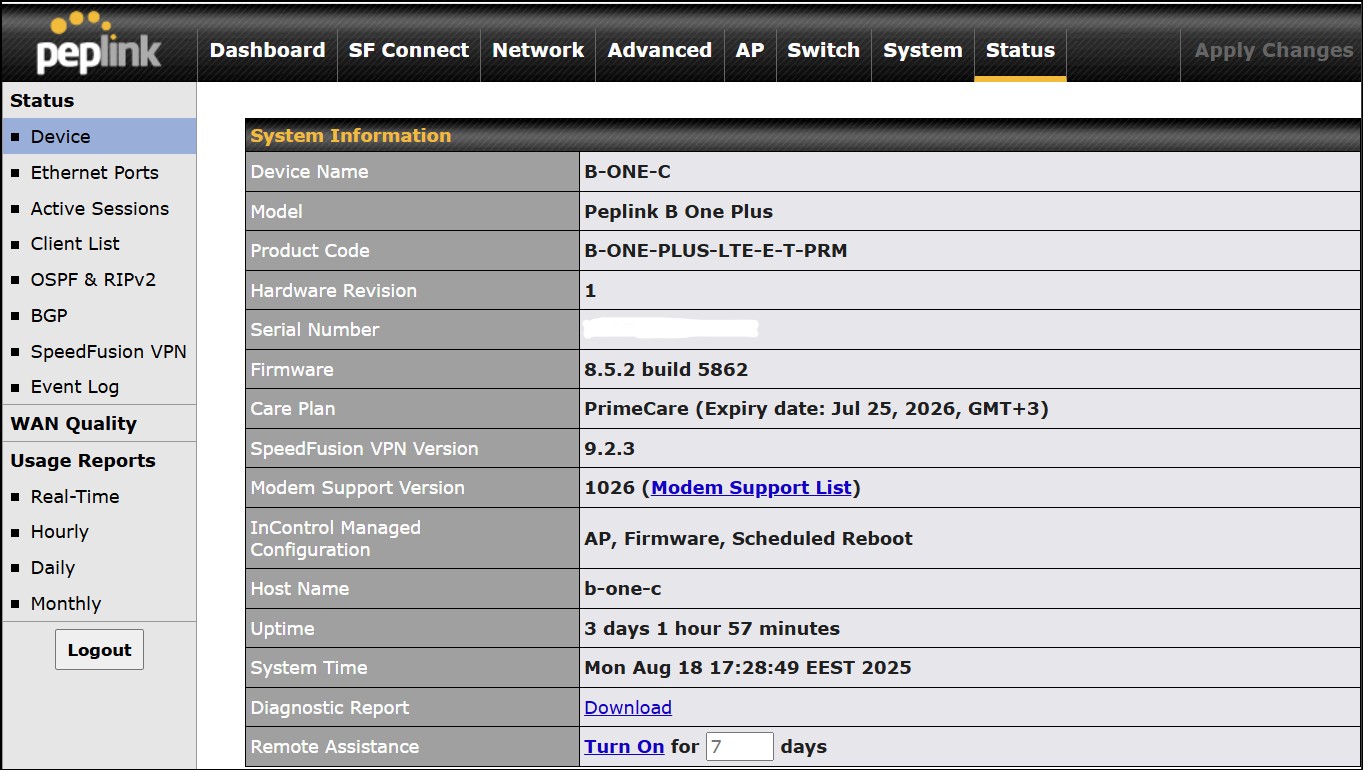1363x770 pixels.
Task: Click the system time value
Action: pyautogui.click(x=748, y=668)
